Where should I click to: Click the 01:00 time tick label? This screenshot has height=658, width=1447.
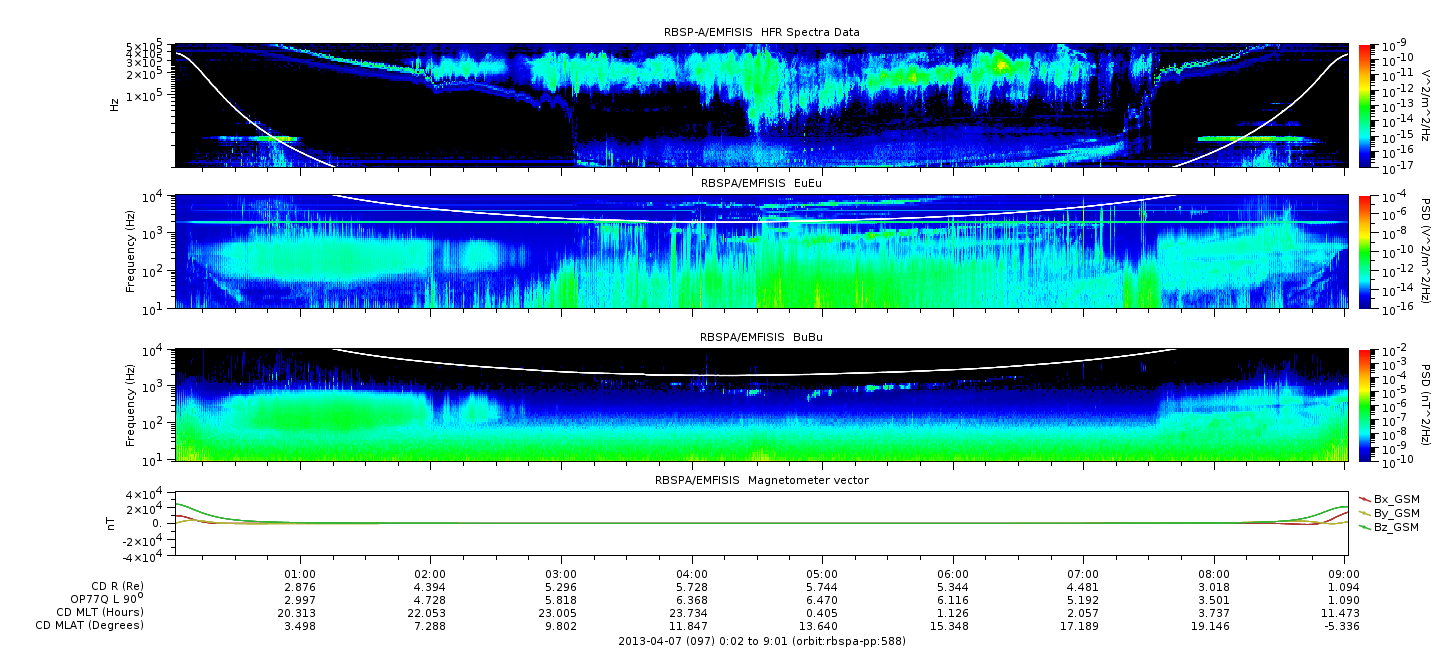click(300, 575)
